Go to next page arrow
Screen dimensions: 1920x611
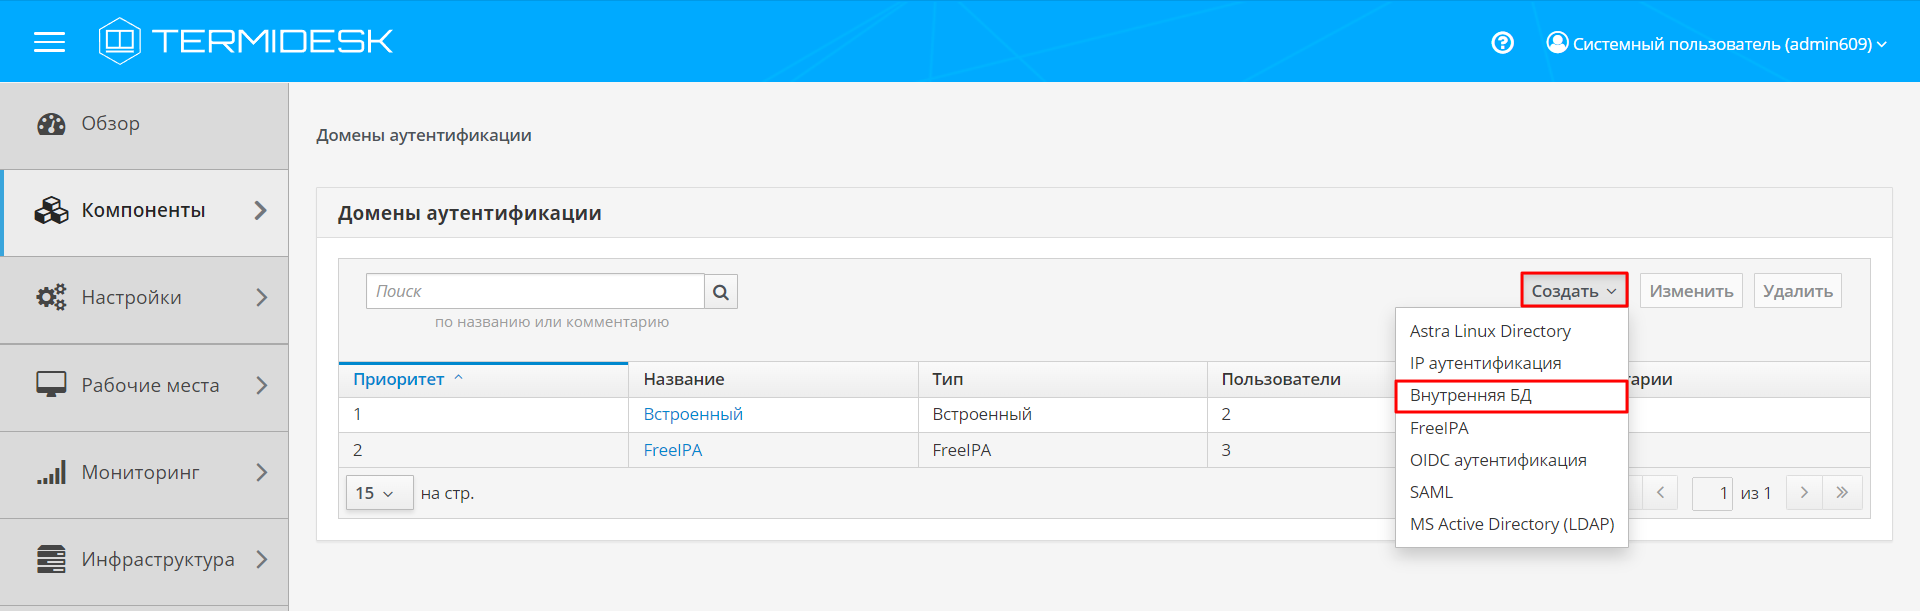pyautogui.click(x=1804, y=493)
